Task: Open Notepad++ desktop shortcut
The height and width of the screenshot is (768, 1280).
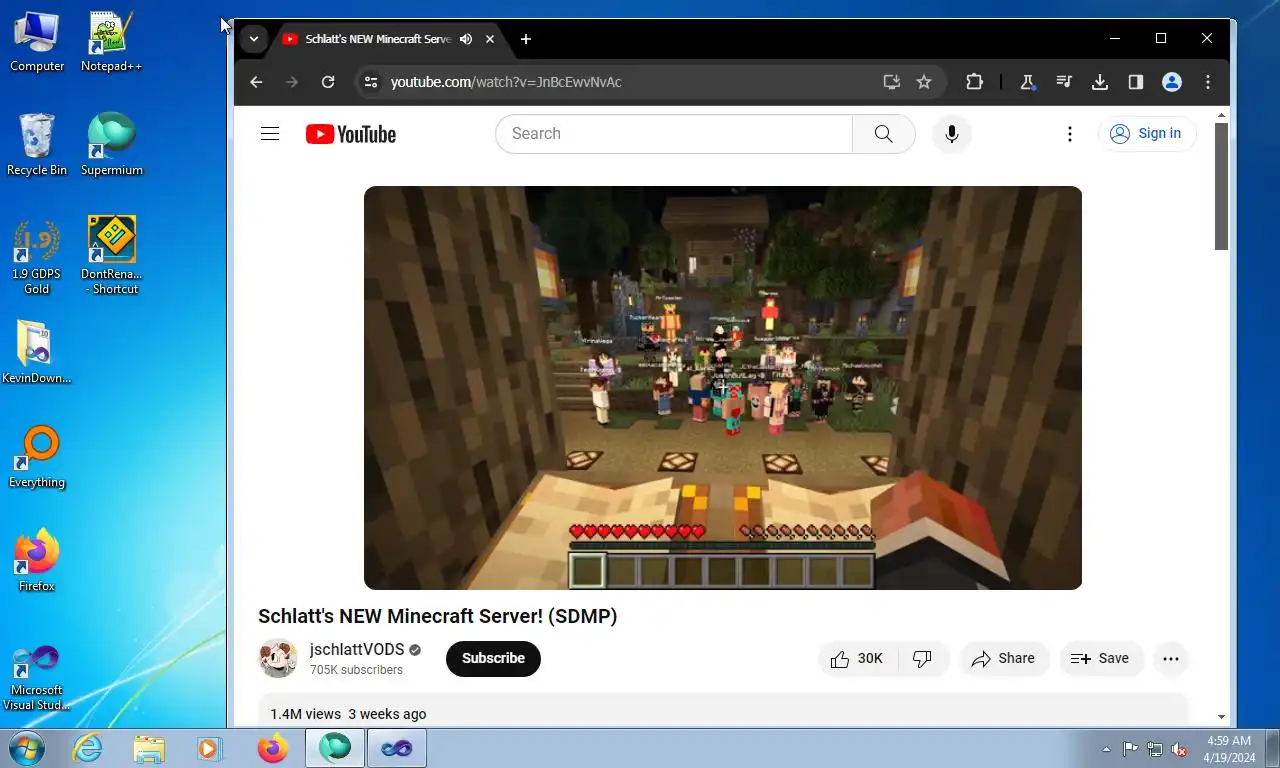Action: 111,42
